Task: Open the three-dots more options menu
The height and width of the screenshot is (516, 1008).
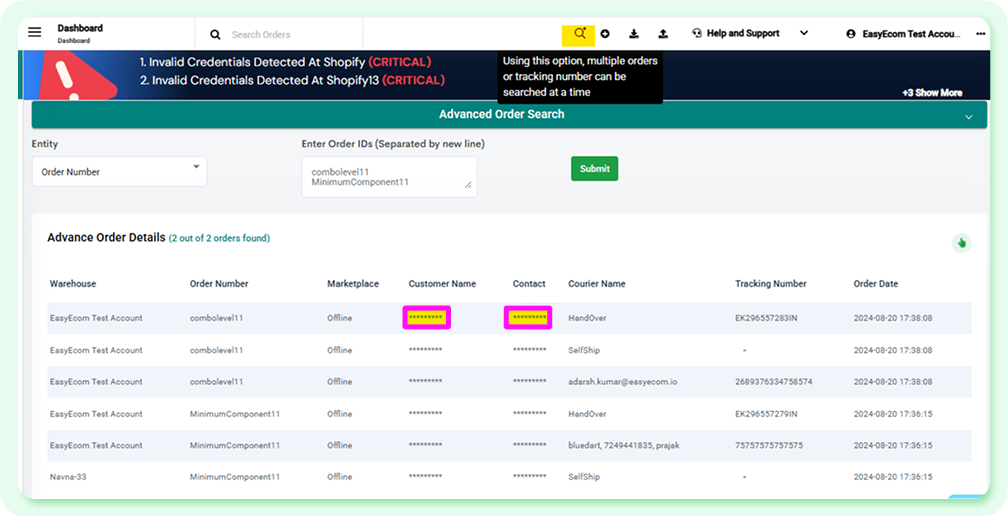Action: point(980,34)
